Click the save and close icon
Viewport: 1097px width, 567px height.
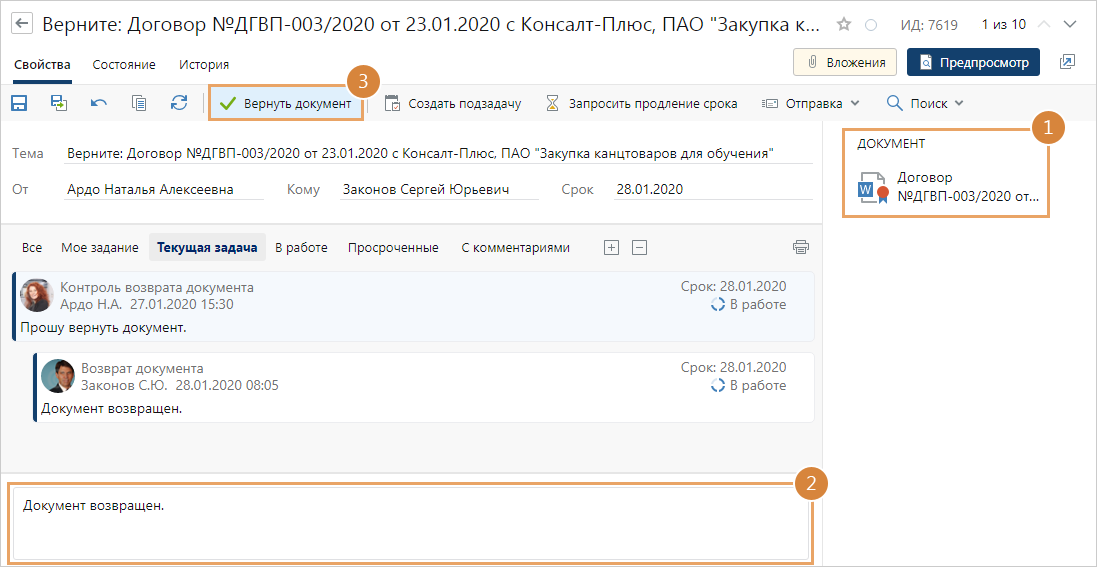click(x=59, y=103)
